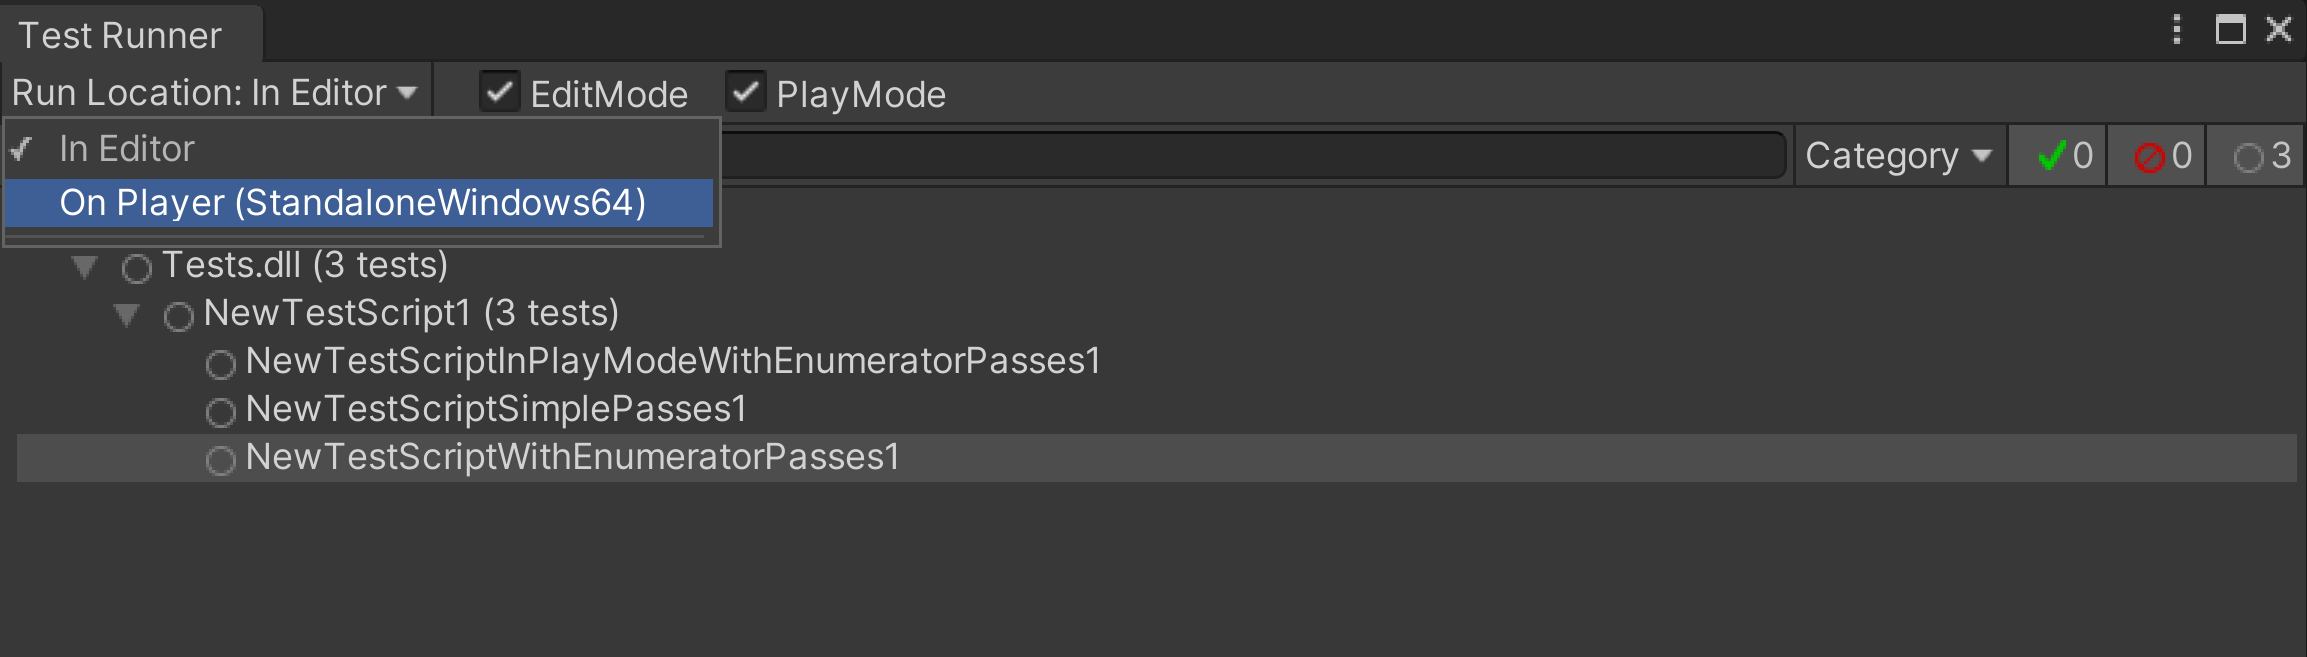
Task: Open the three-dot window options menu
Action: tap(2177, 29)
